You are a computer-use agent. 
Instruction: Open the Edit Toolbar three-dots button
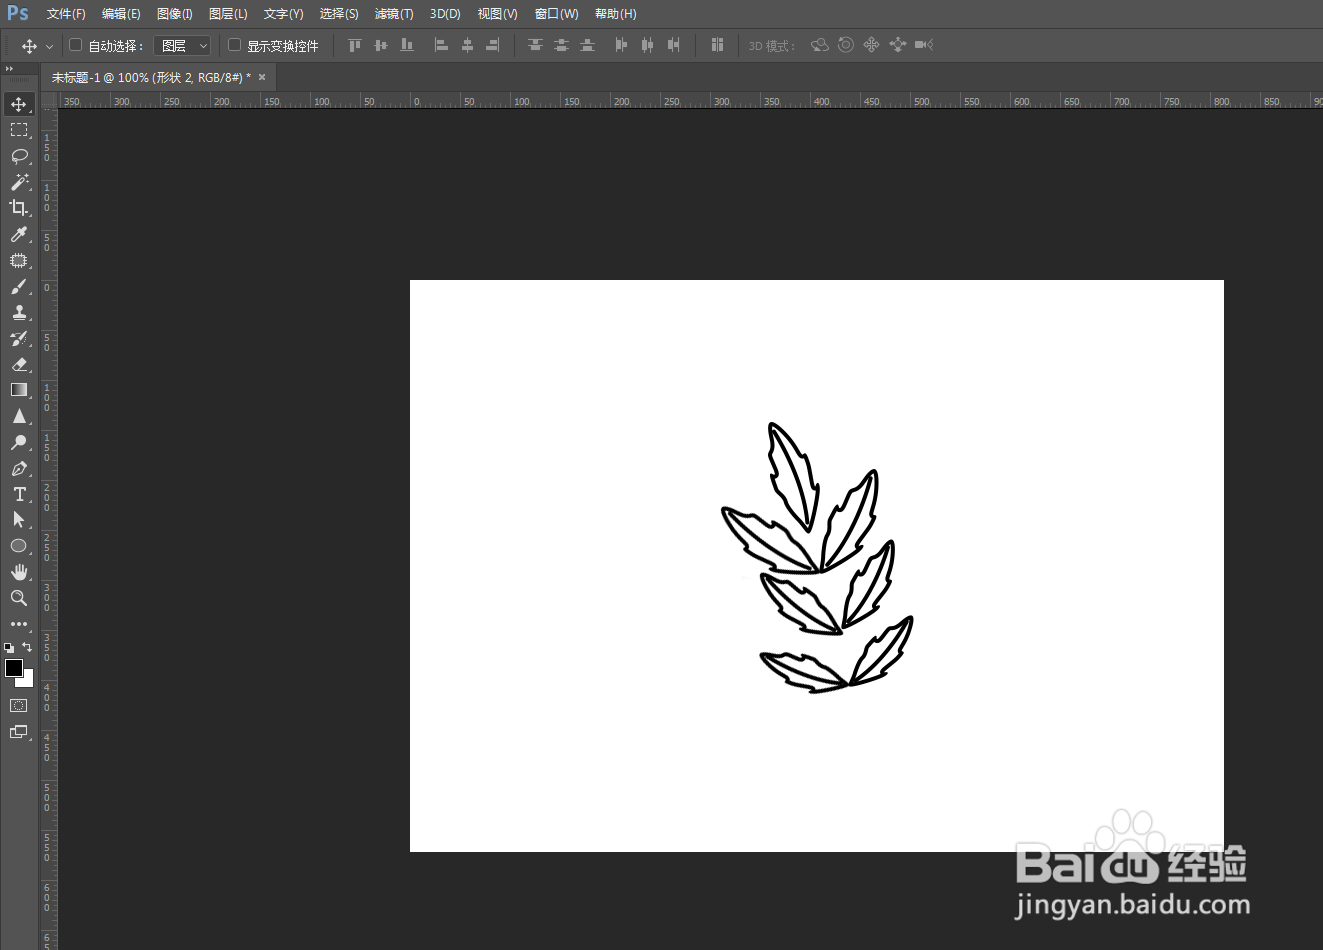tap(19, 624)
